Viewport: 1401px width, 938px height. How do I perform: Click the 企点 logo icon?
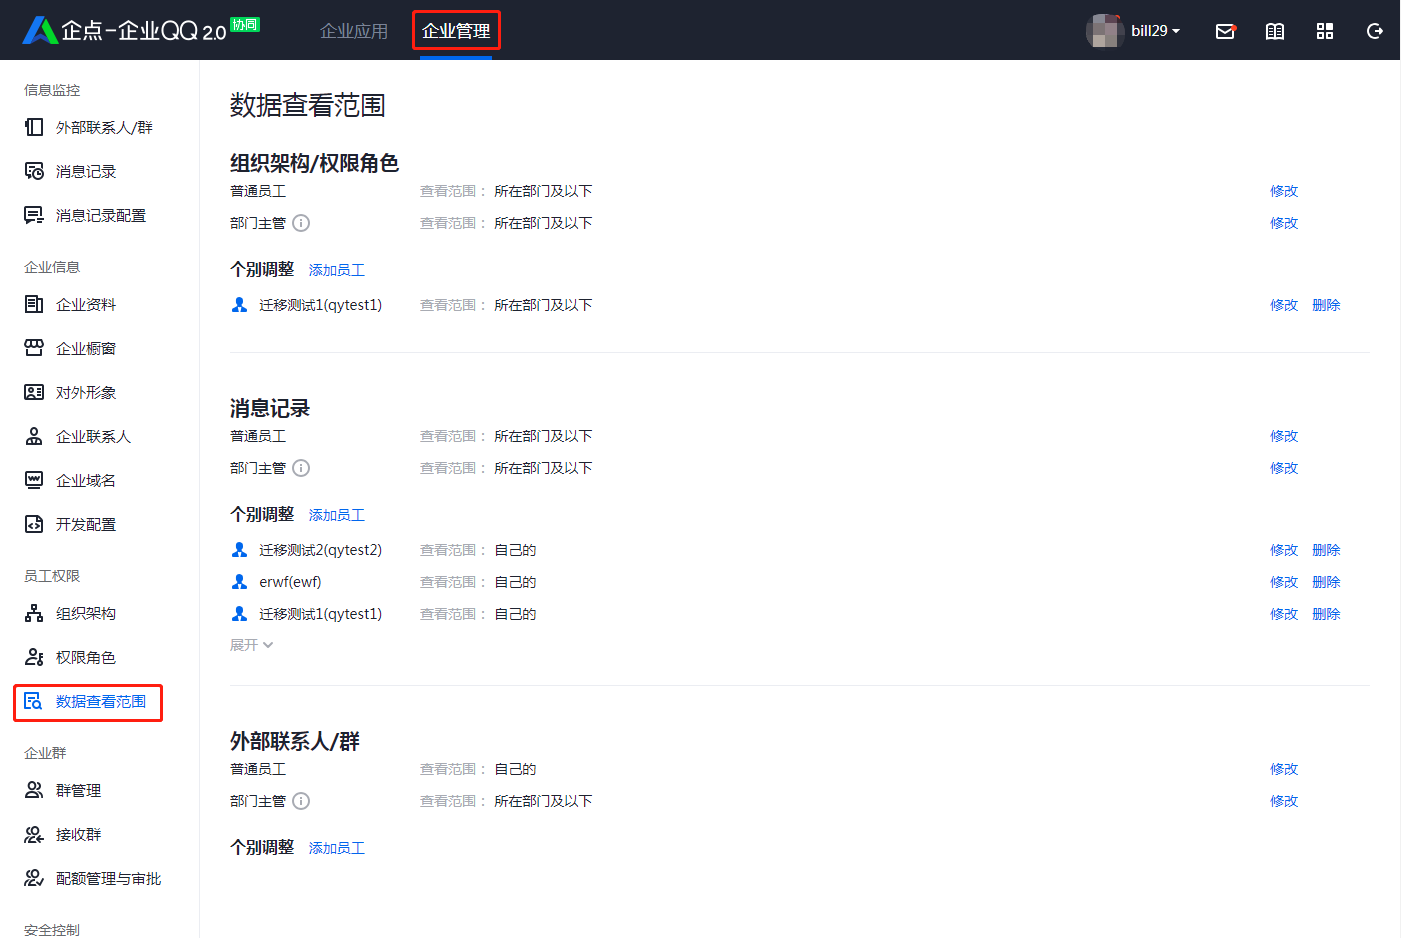pyautogui.click(x=40, y=30)
